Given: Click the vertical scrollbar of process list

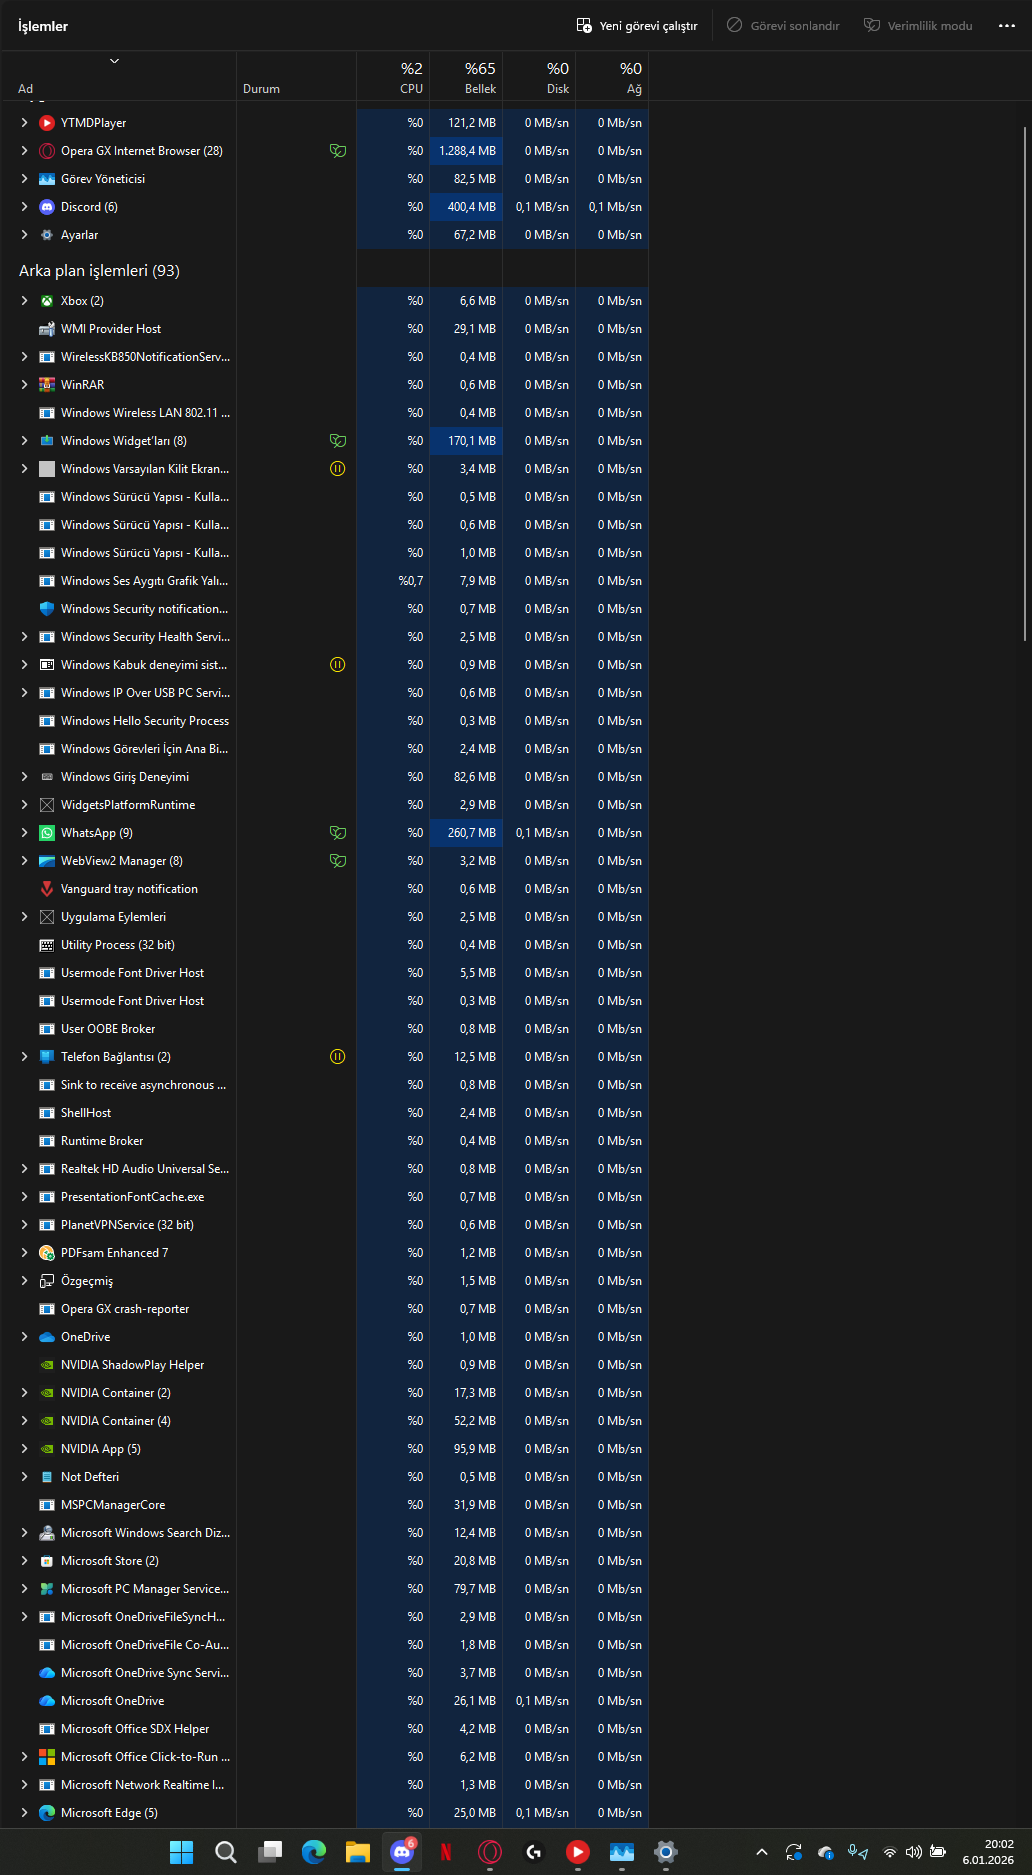Looking at the screenshot, I should (x=1025, y=383).
